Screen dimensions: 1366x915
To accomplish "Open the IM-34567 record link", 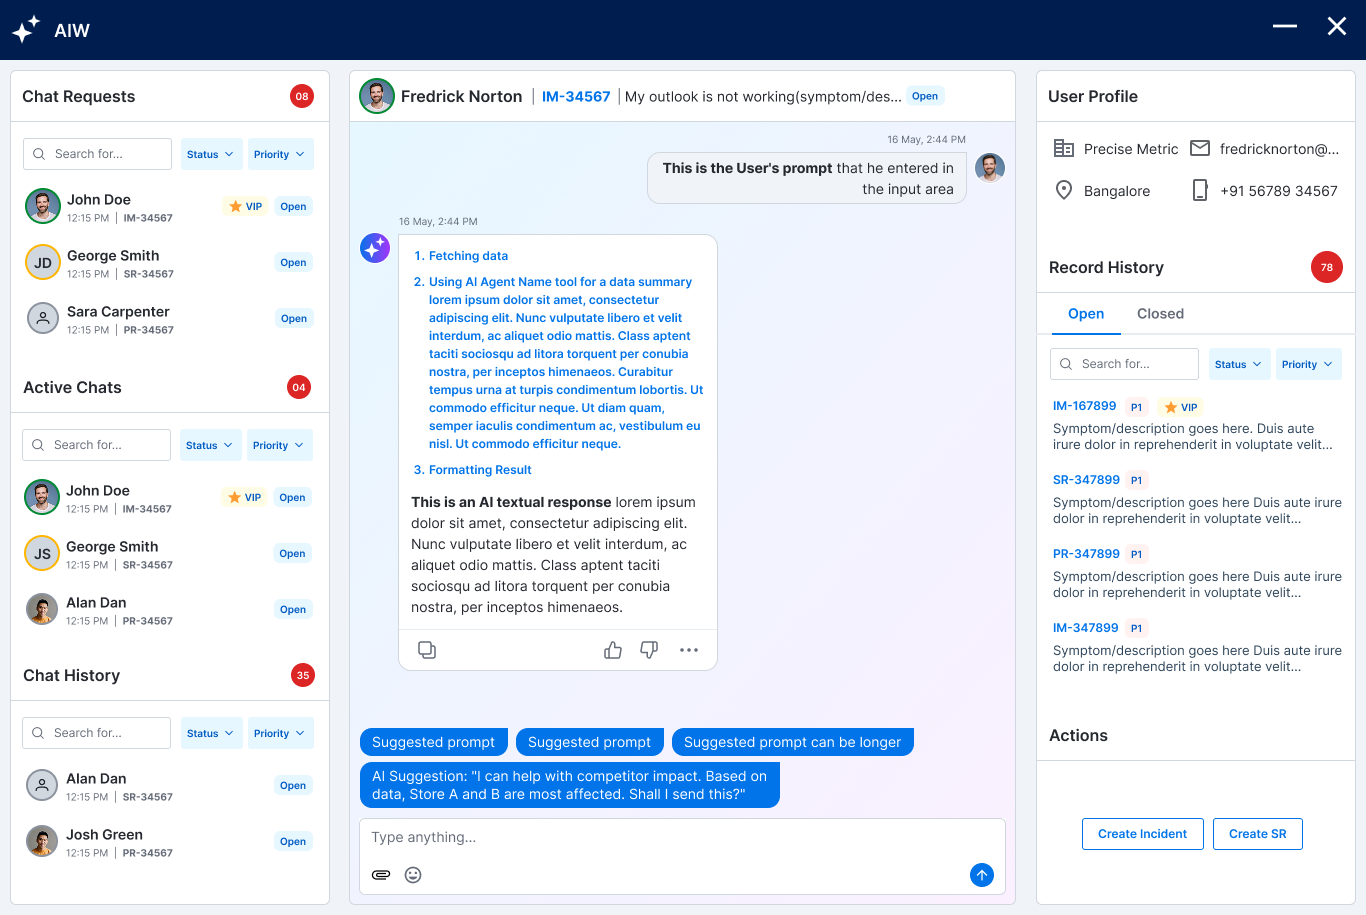I will click(x=576, y=95).
